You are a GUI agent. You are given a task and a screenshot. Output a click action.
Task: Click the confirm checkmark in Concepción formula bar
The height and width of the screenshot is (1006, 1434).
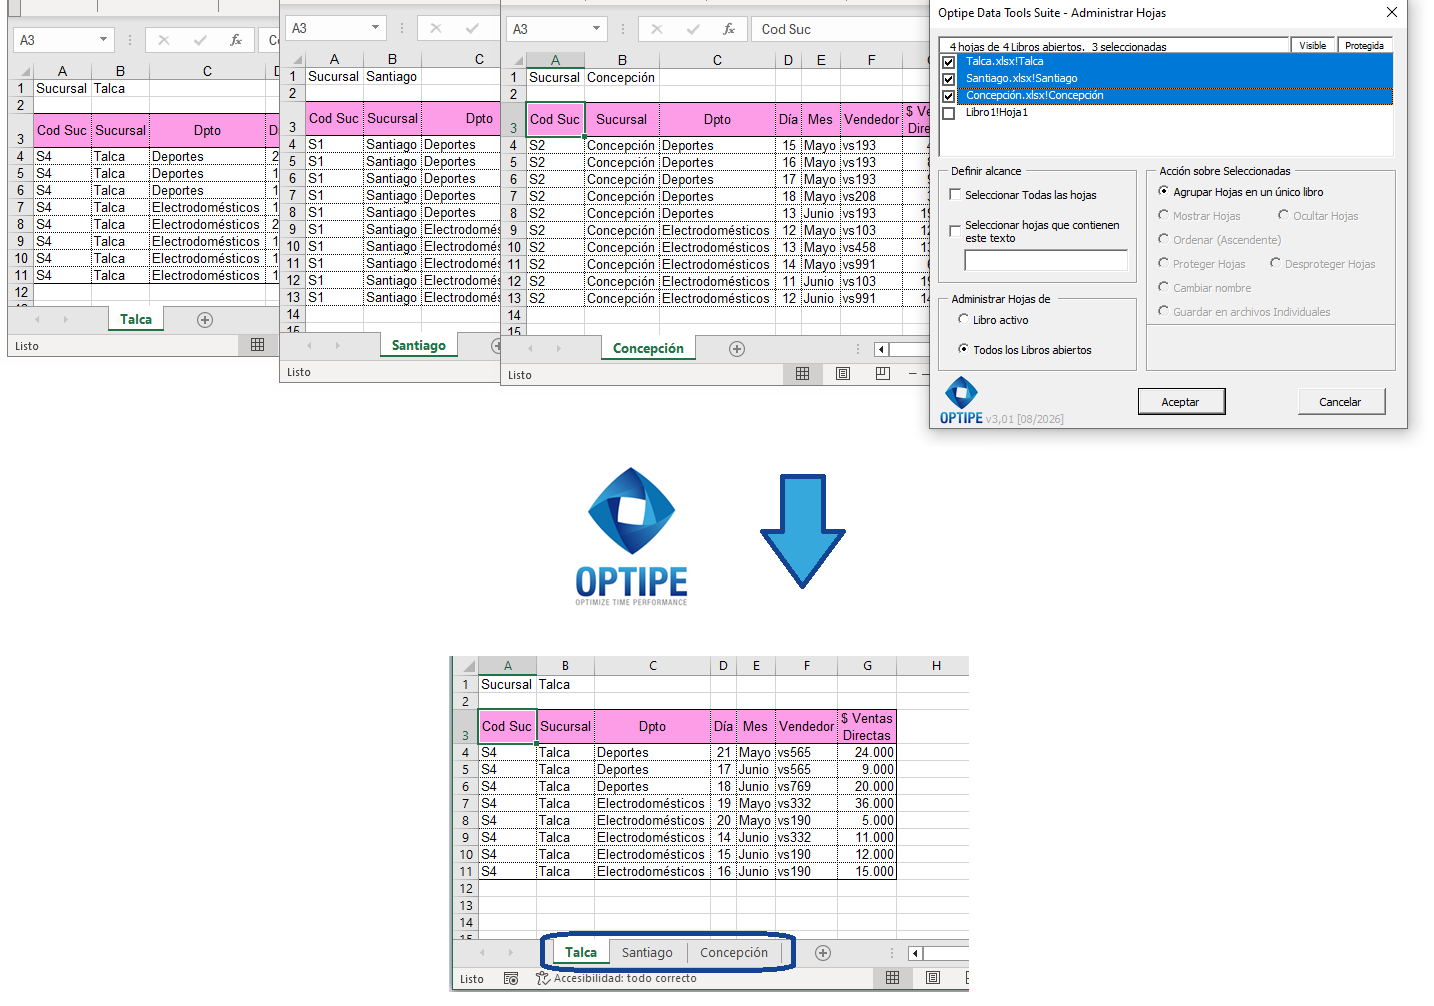pyautogui.click(x=693, y=29)
